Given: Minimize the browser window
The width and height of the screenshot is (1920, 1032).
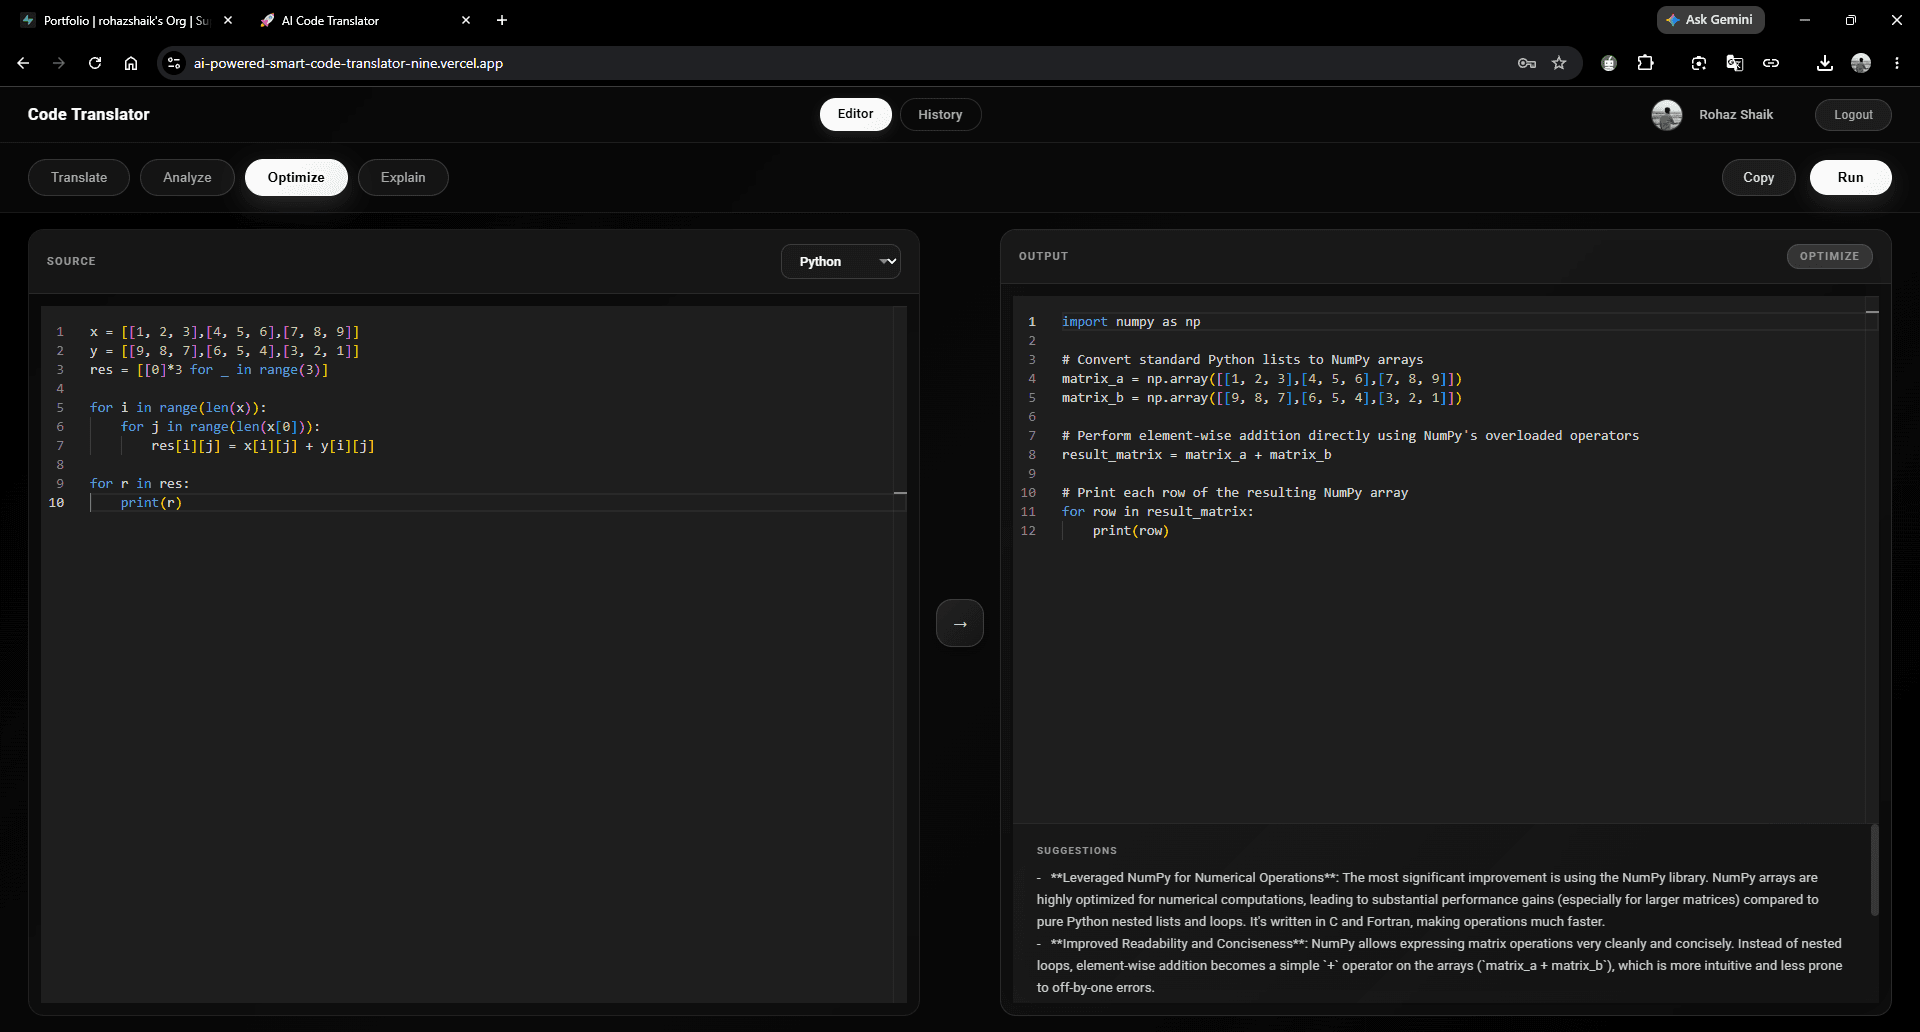Looking at the screenshot, I should pos(1805,20).
